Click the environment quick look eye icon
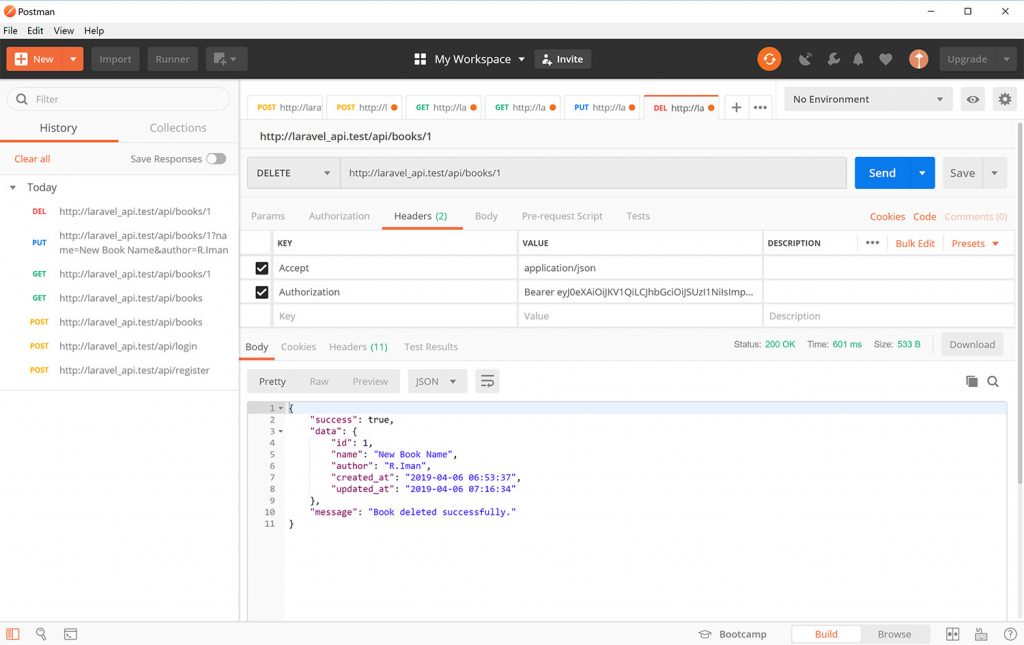Viewport: 1024px width, 645px height. click(x=972, y=99)
